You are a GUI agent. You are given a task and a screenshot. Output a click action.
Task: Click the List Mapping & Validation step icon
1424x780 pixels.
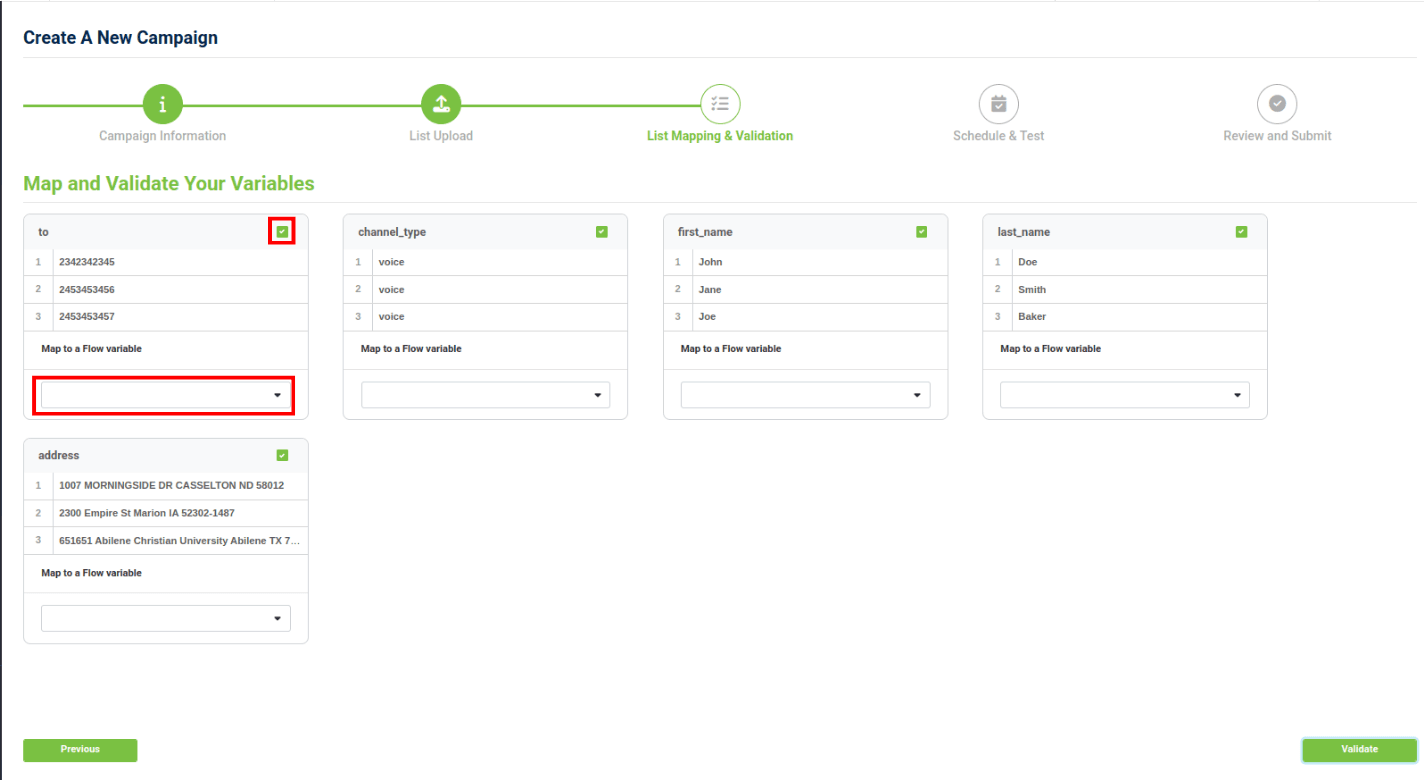click(720, 104)
